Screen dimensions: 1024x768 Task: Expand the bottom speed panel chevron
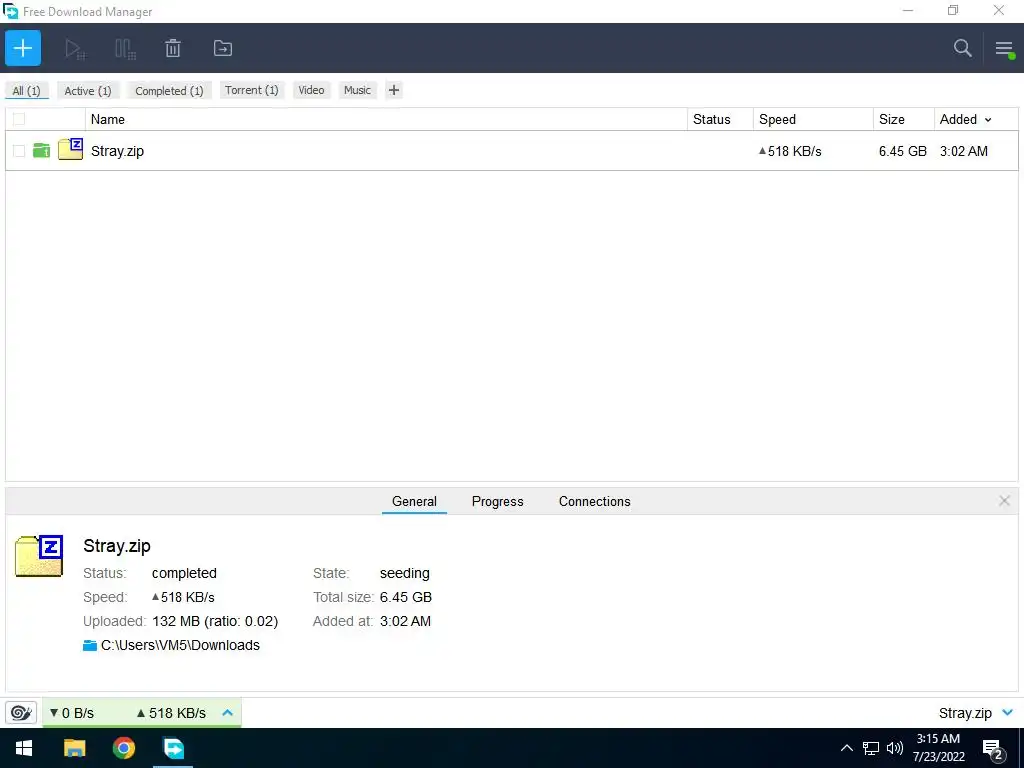click(227, 712)
